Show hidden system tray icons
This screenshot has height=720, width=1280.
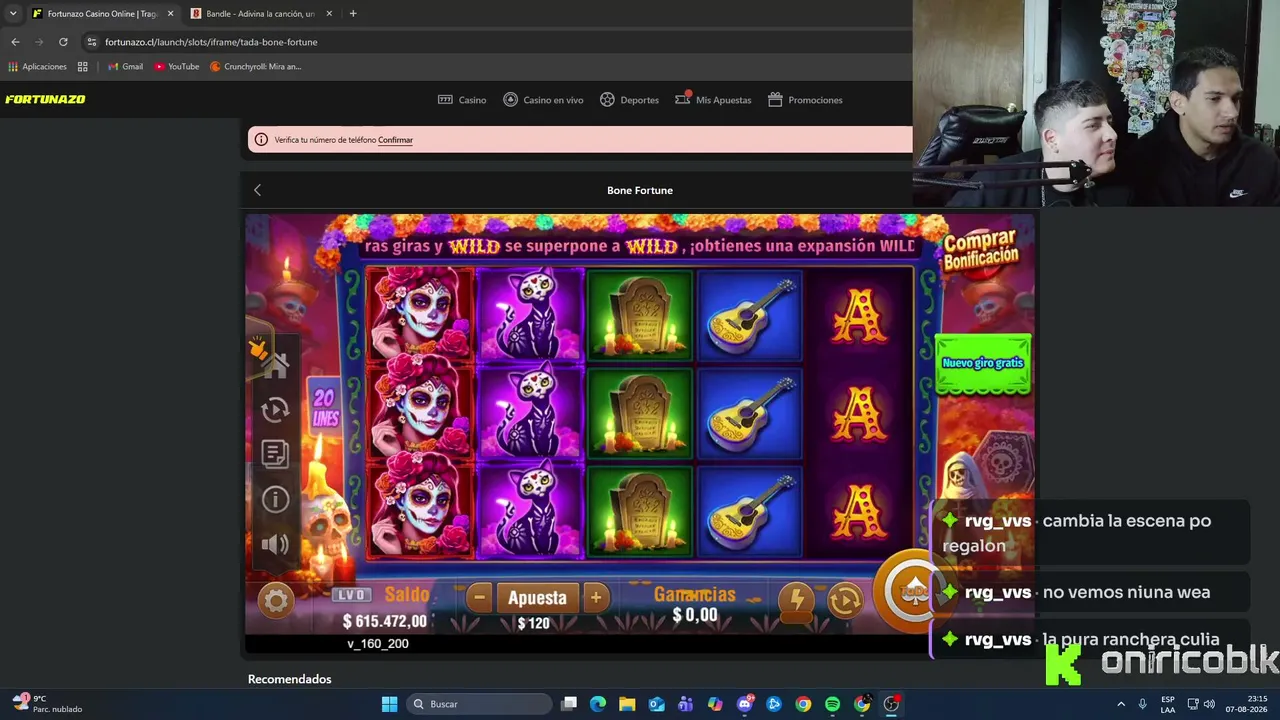[x=1121, y=704]
